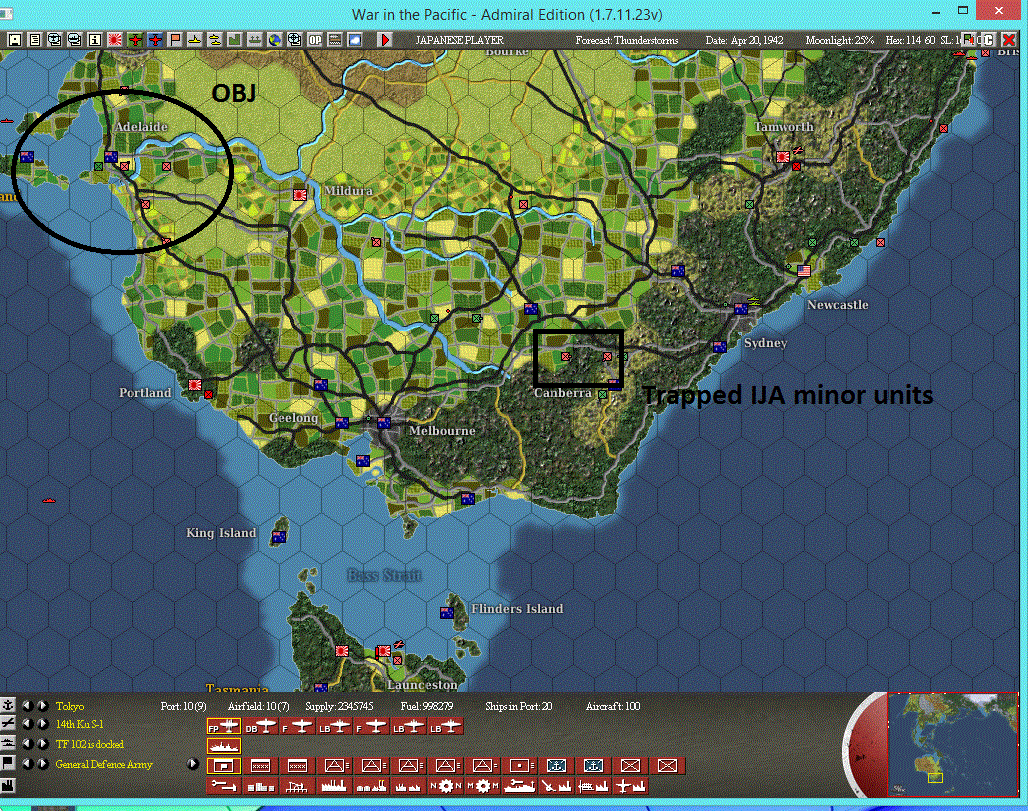Screen dimensions: 1028x811
Task: Click the single yellow ship toolbar icon
Action: pos(195,40)
